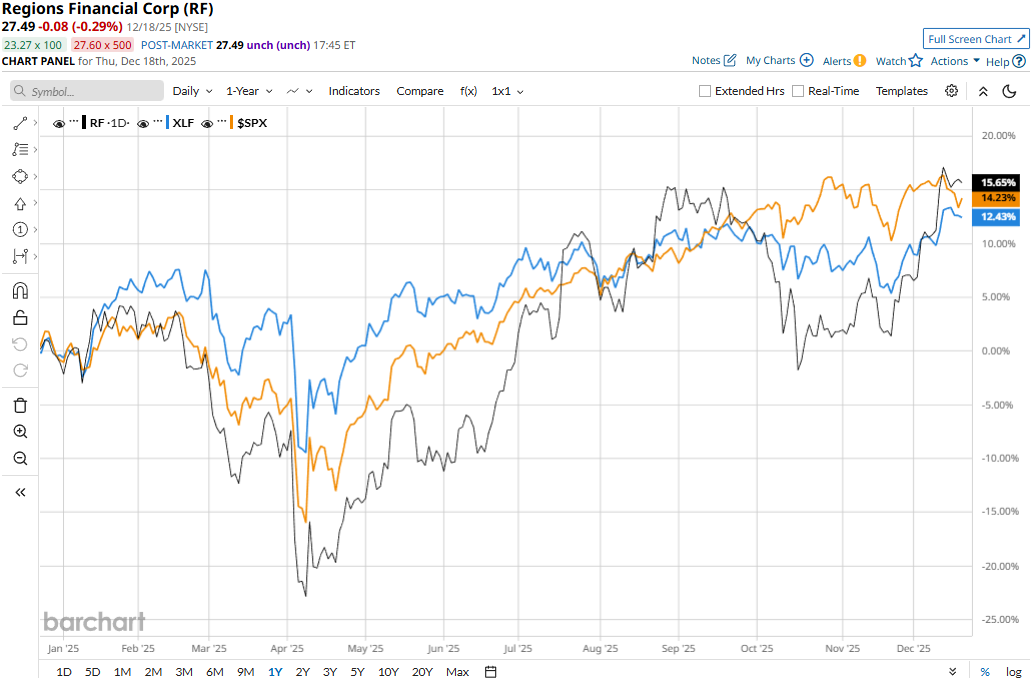Expand the Actions dropdown menu
This screenshot has width=1032, height=678.
coord(955,61)
